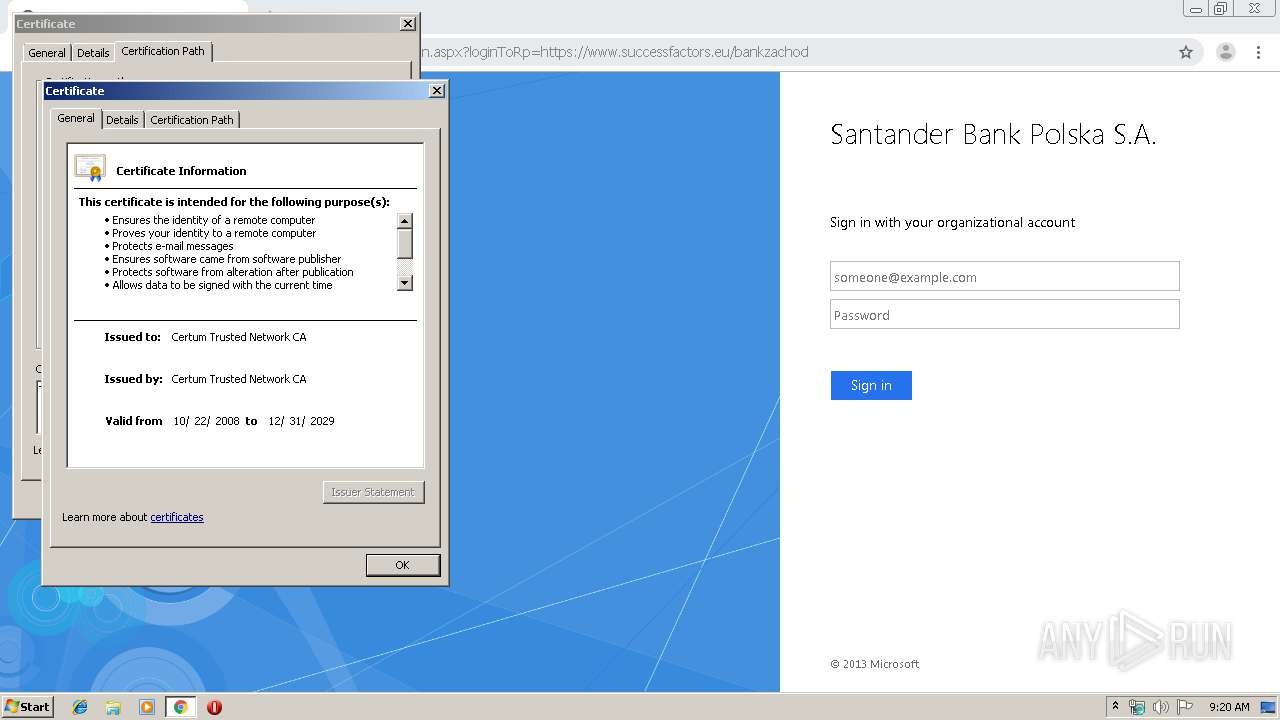This screenshot has height=720, width=1280.
Task: Click the Sign in button
Action: pyautogui.click(x=871, y=385)
